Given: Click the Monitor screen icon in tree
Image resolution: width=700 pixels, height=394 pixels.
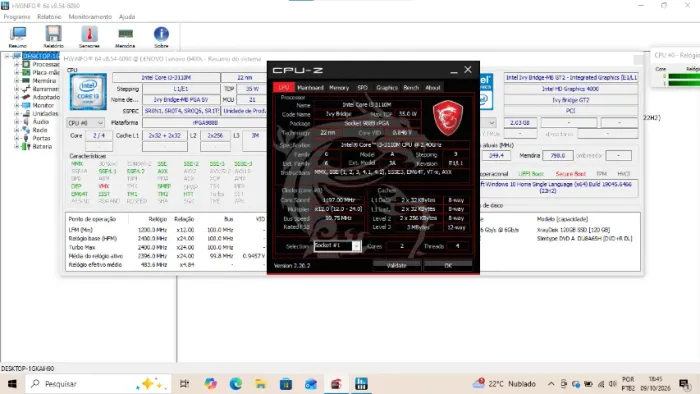Looking at the screenshot, I should (x=26, y=105).
